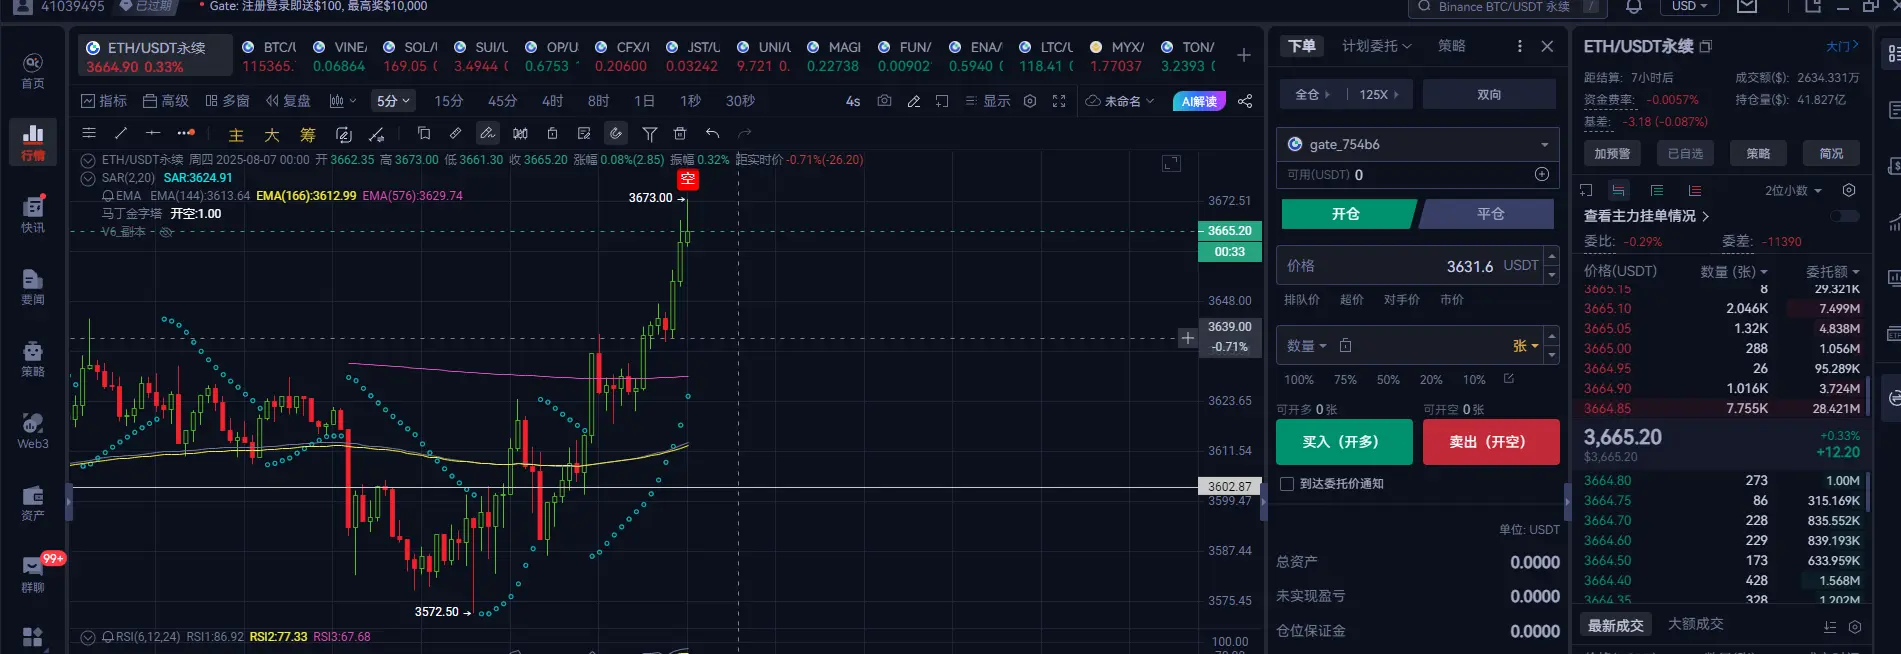Open the 张 quantity unit dropdown
The height and width of the screenshot is (654, 1901).
point(1525,345)
